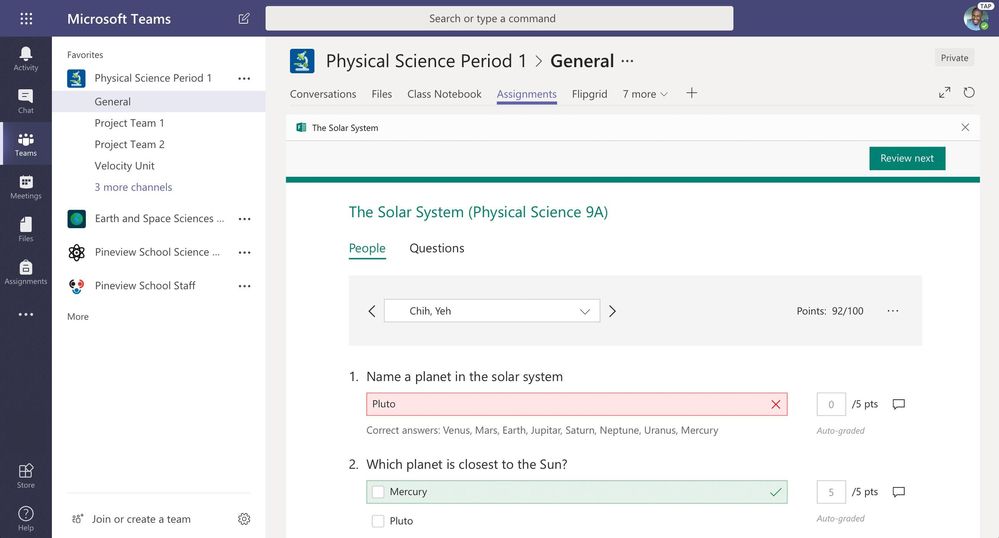Open more options for Earth and Space Sciences
999x538 pixels.
tap(244, 219)
